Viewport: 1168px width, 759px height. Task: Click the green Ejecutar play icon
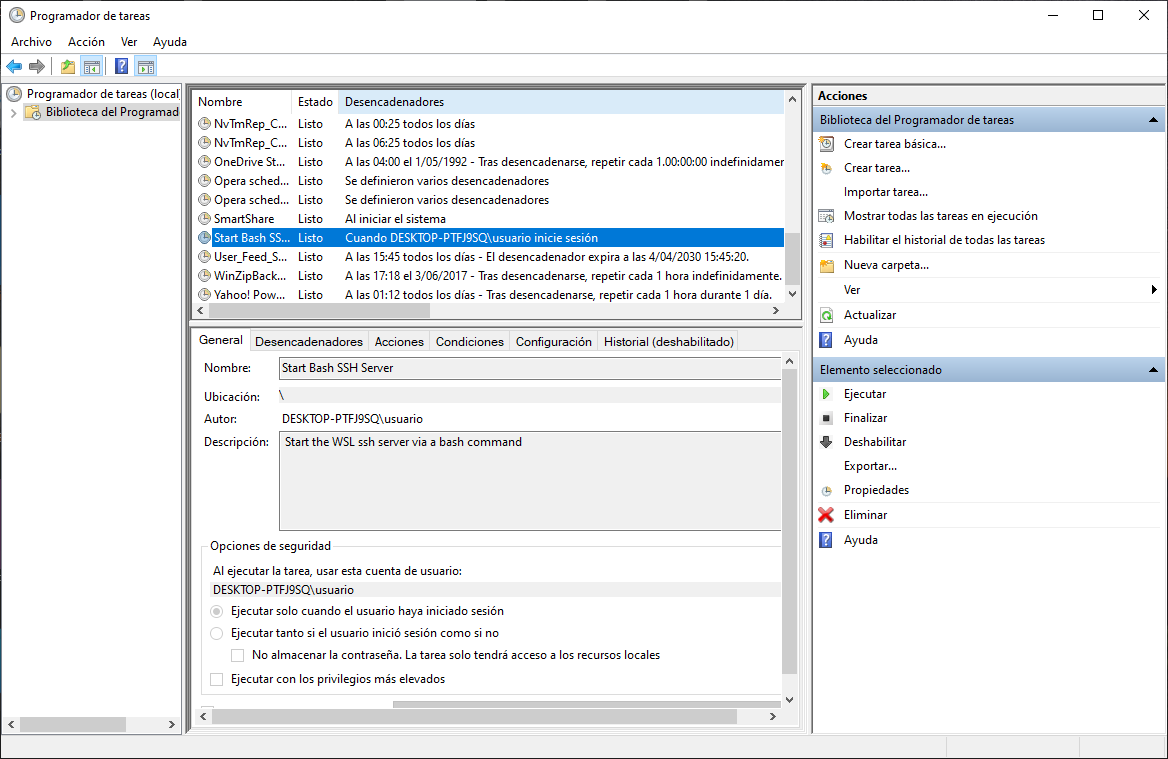(826, 394)
